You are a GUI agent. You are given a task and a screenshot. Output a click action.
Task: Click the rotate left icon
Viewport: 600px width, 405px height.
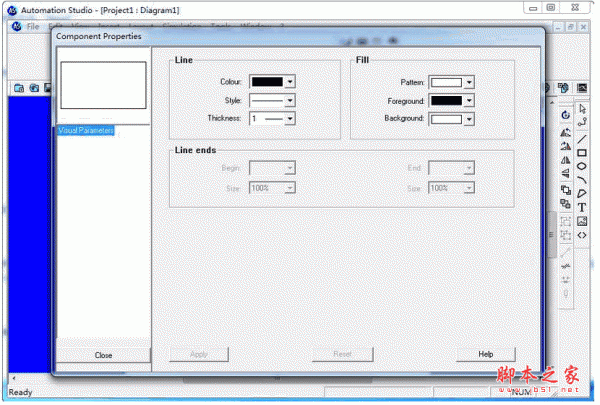point(566,132)
